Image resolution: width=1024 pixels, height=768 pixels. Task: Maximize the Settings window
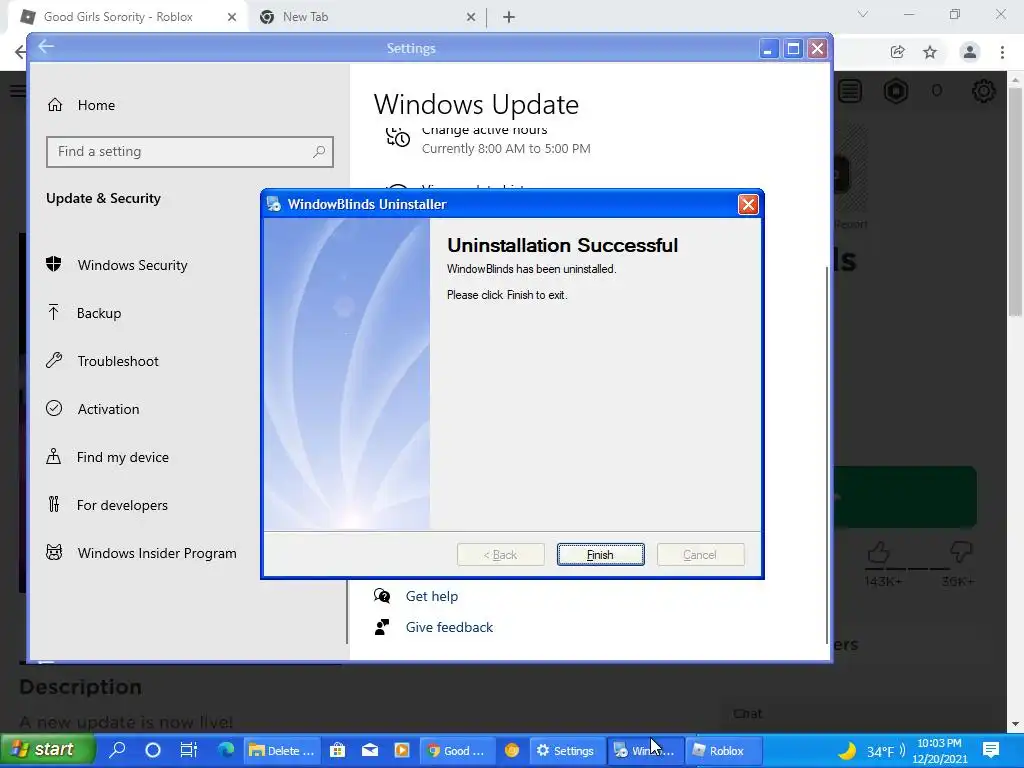pos(793,49)
